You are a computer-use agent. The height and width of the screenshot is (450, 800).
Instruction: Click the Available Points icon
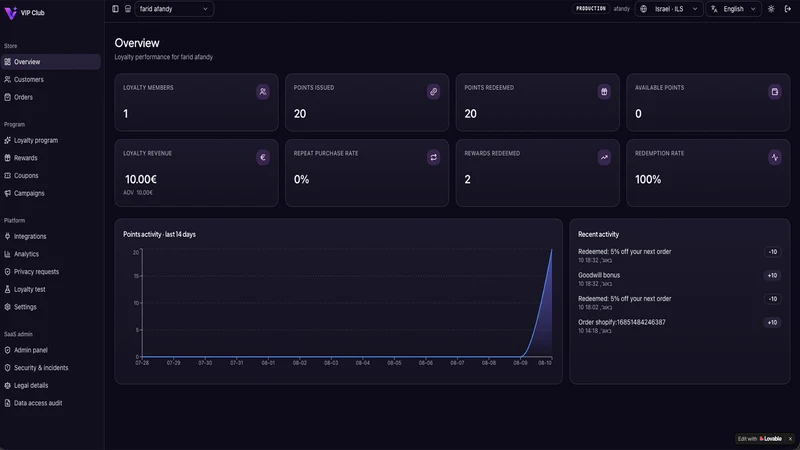[x=774, y=92]
